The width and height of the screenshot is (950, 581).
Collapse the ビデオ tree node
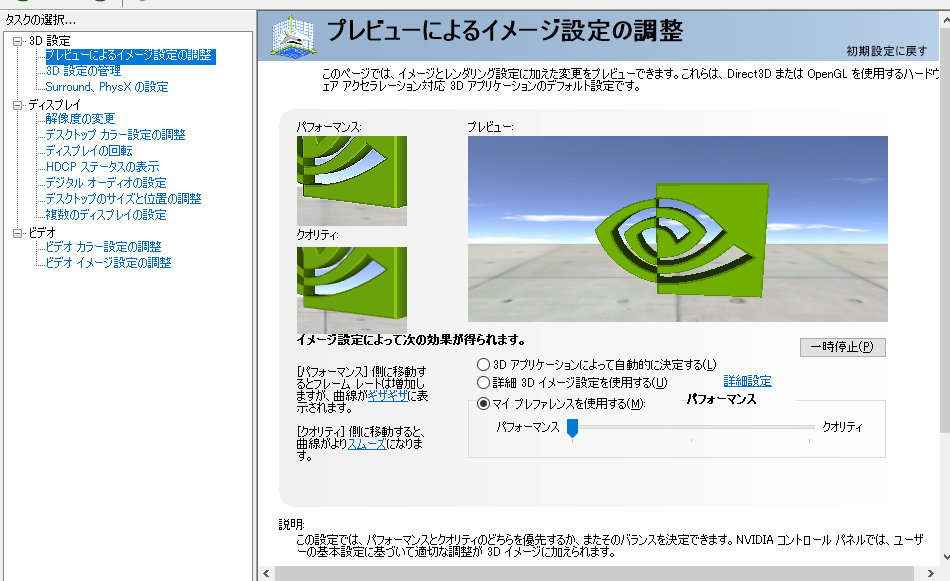point(18,233)
